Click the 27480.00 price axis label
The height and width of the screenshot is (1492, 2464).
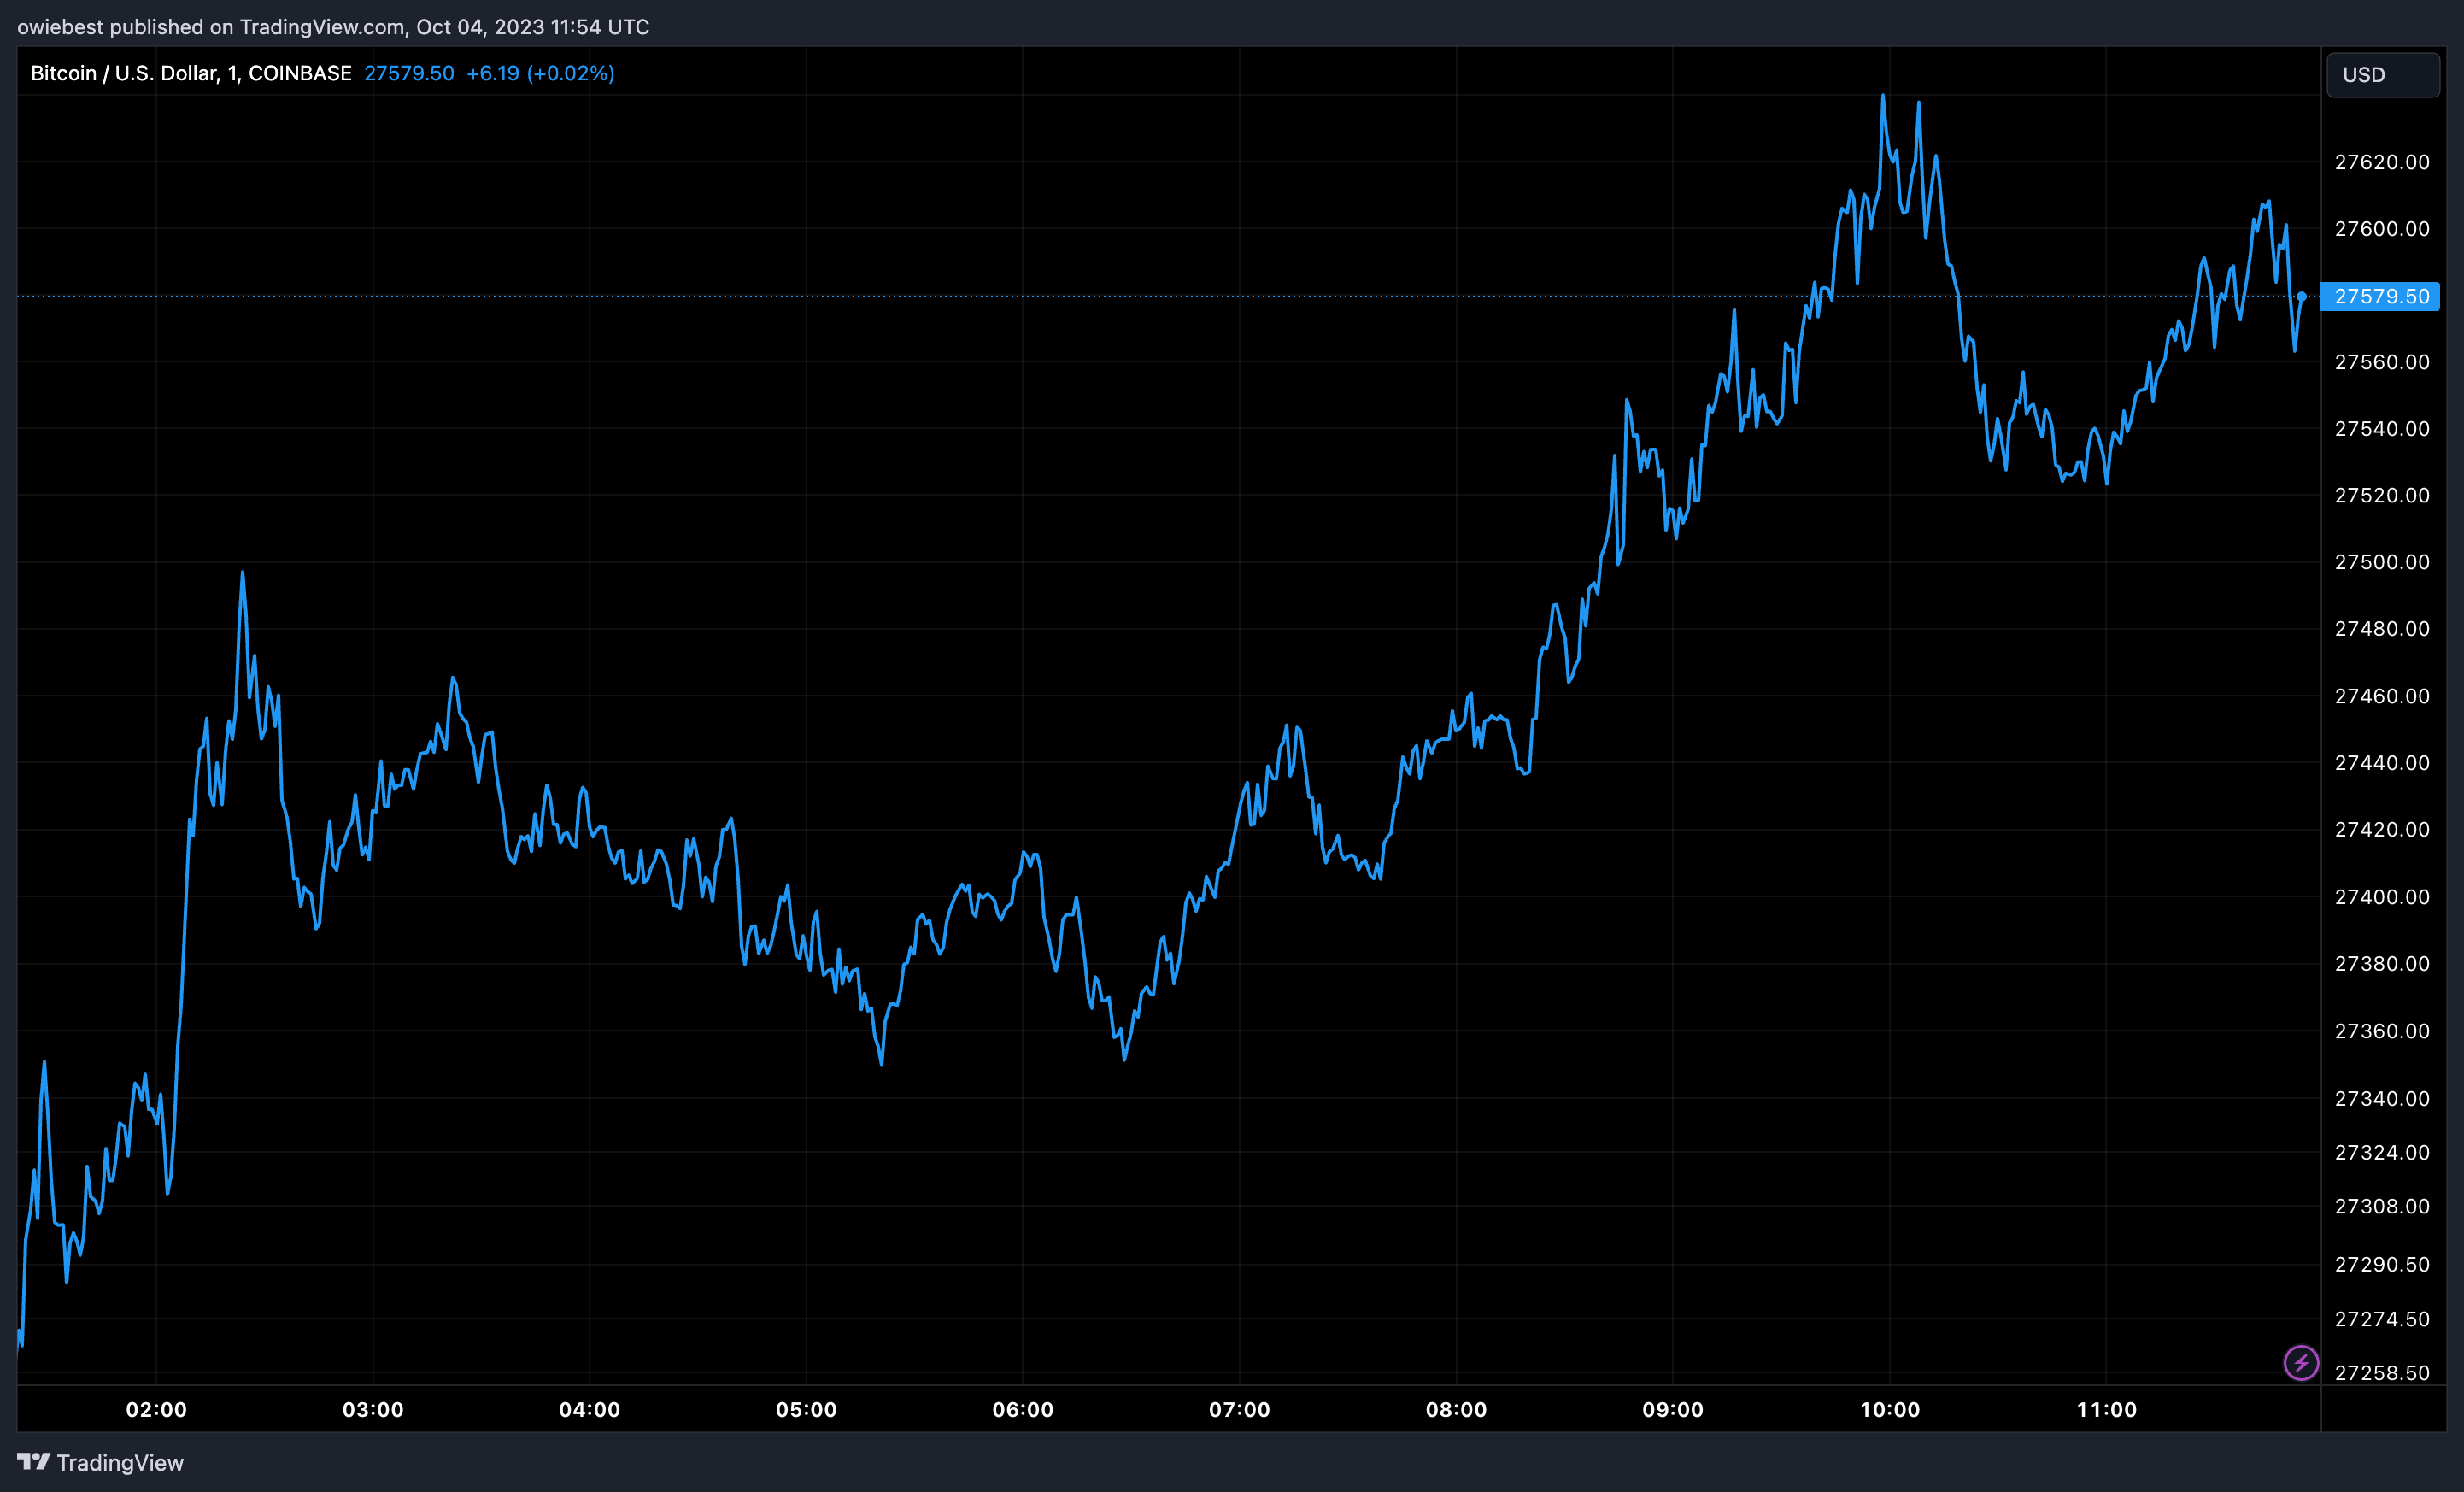[2381, 629]
